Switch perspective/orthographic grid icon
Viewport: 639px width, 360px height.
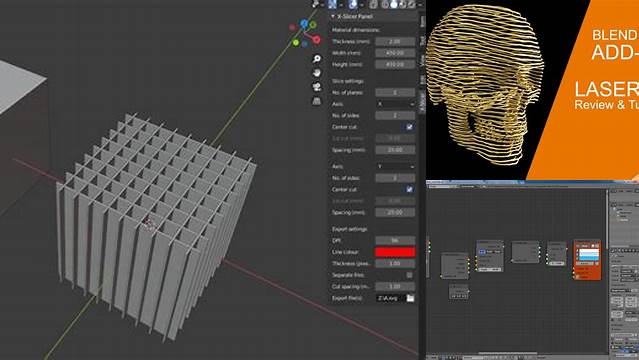[x=316, y=101]
